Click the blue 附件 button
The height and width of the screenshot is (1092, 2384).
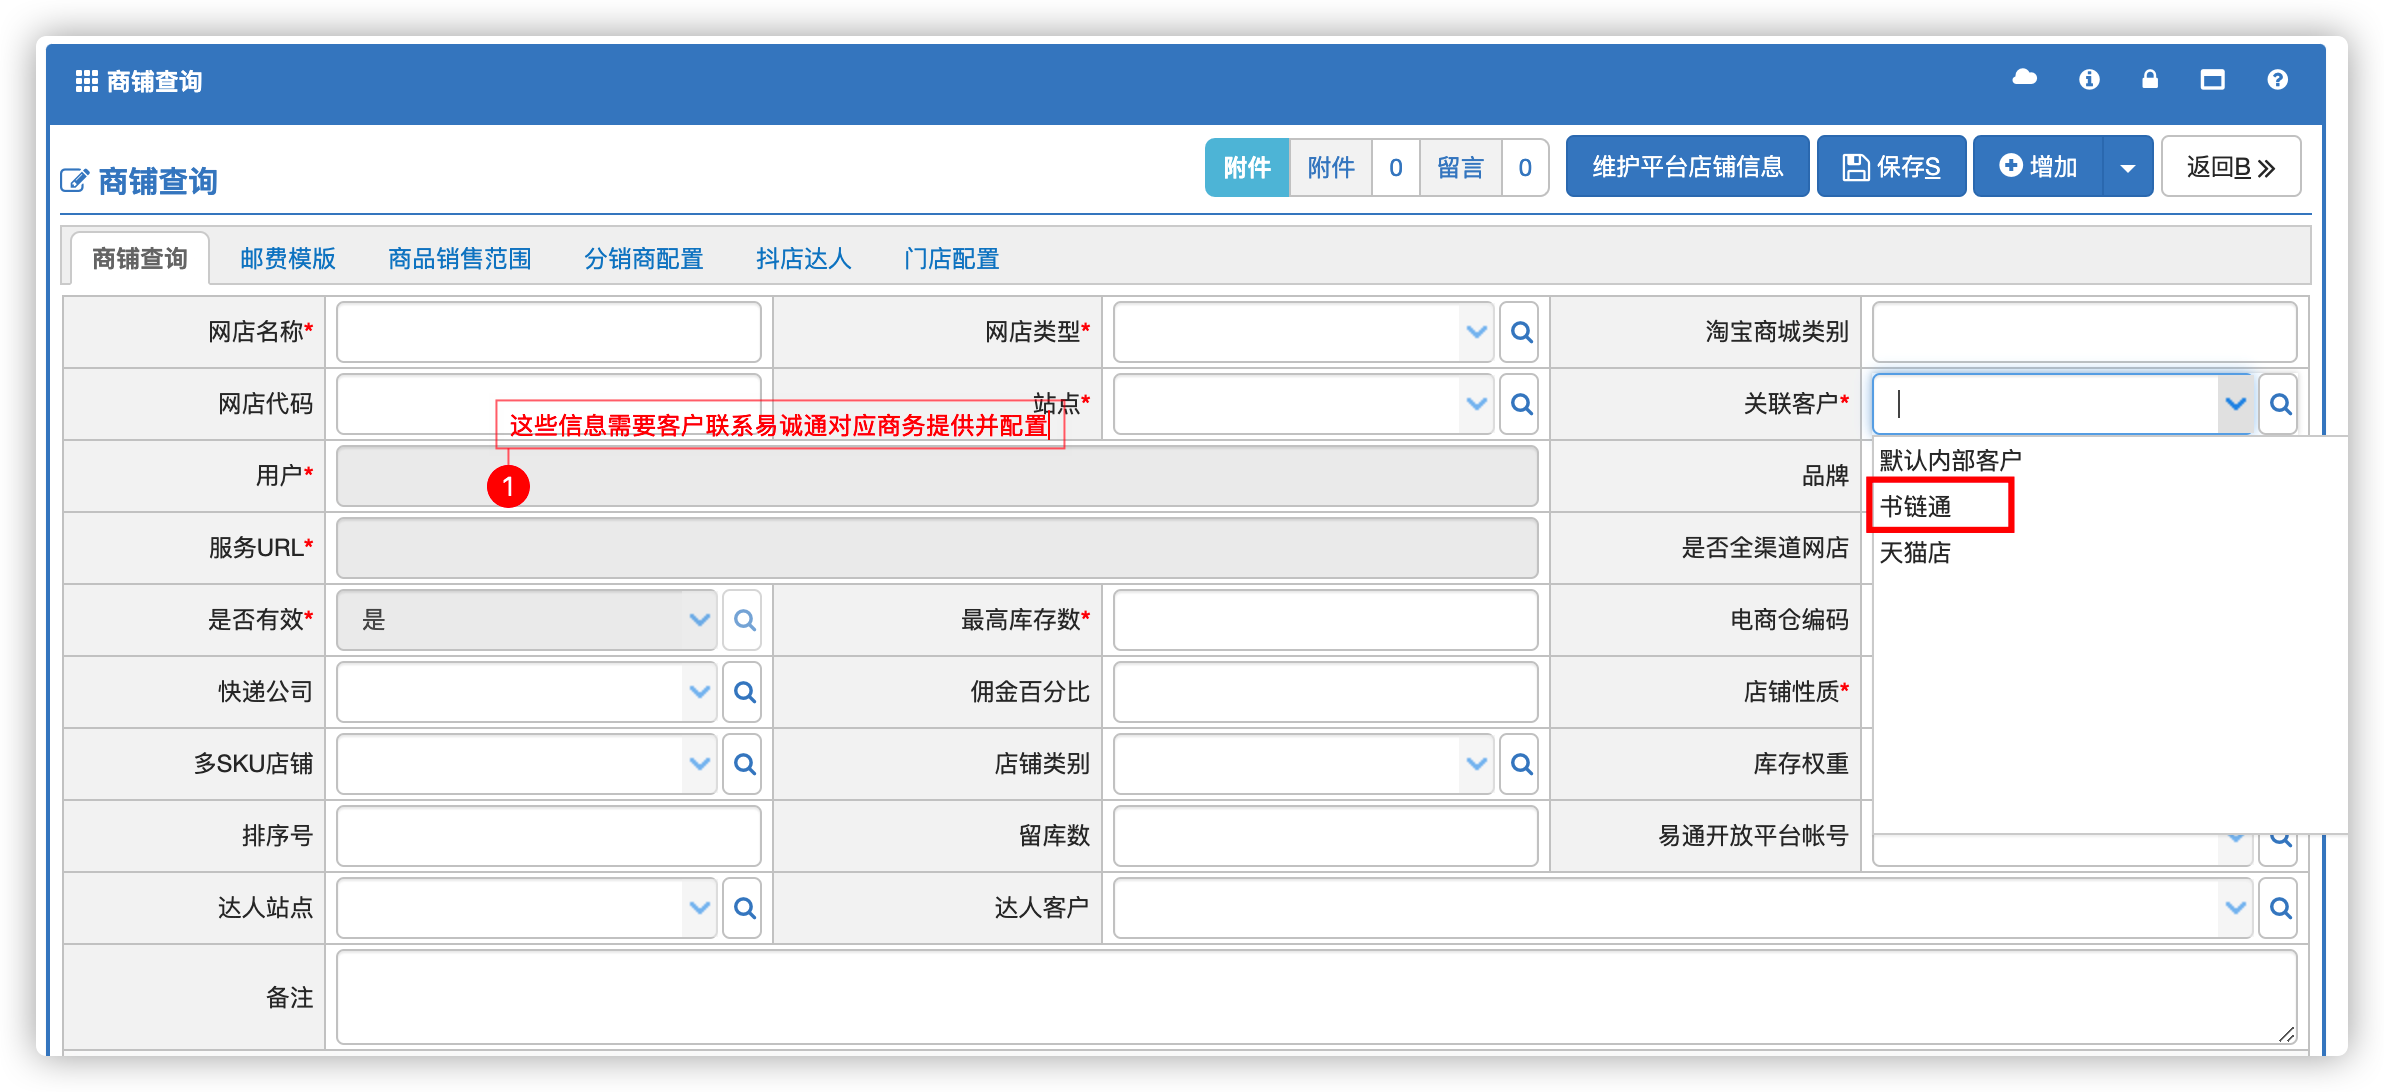(x=1247, y=167)
